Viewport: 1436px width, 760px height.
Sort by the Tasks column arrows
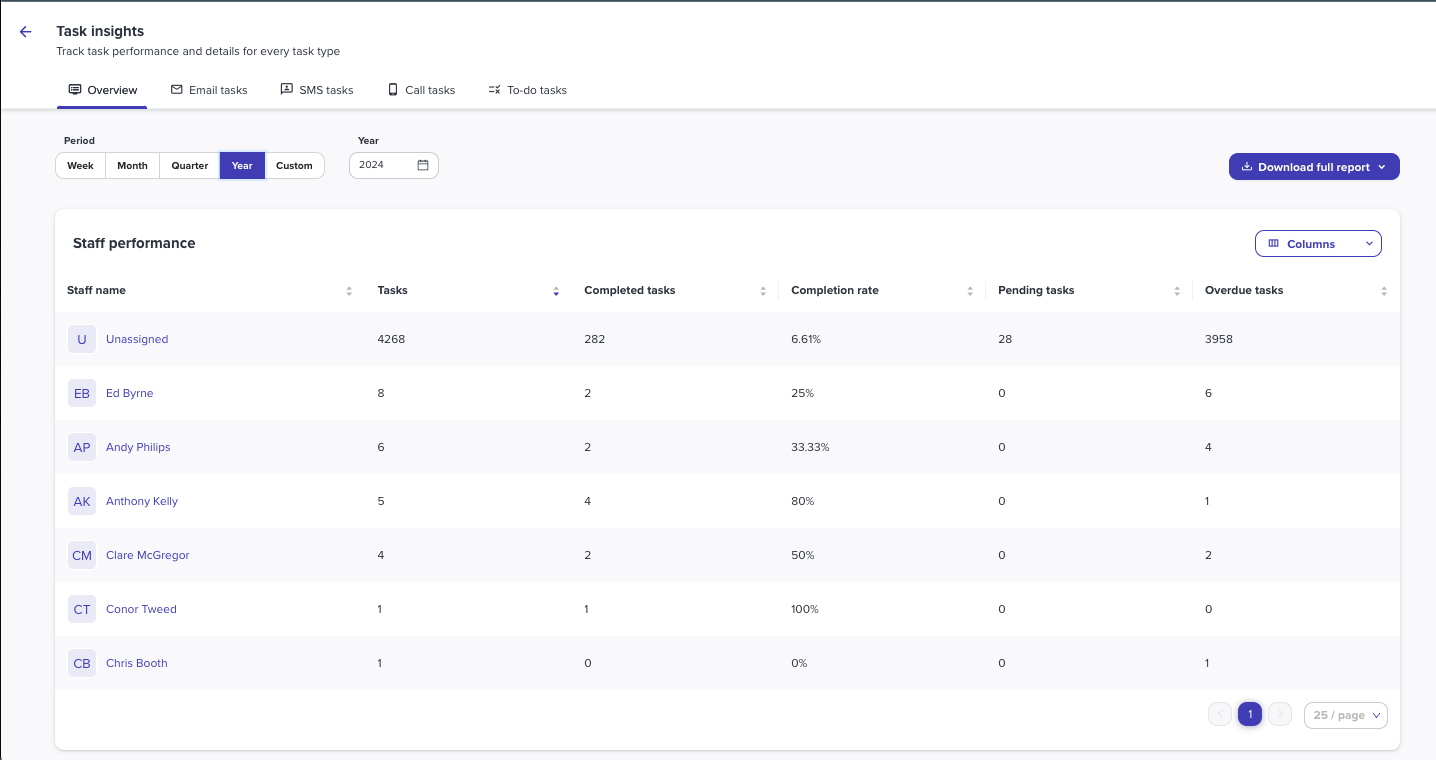click(x=556, y=291)
